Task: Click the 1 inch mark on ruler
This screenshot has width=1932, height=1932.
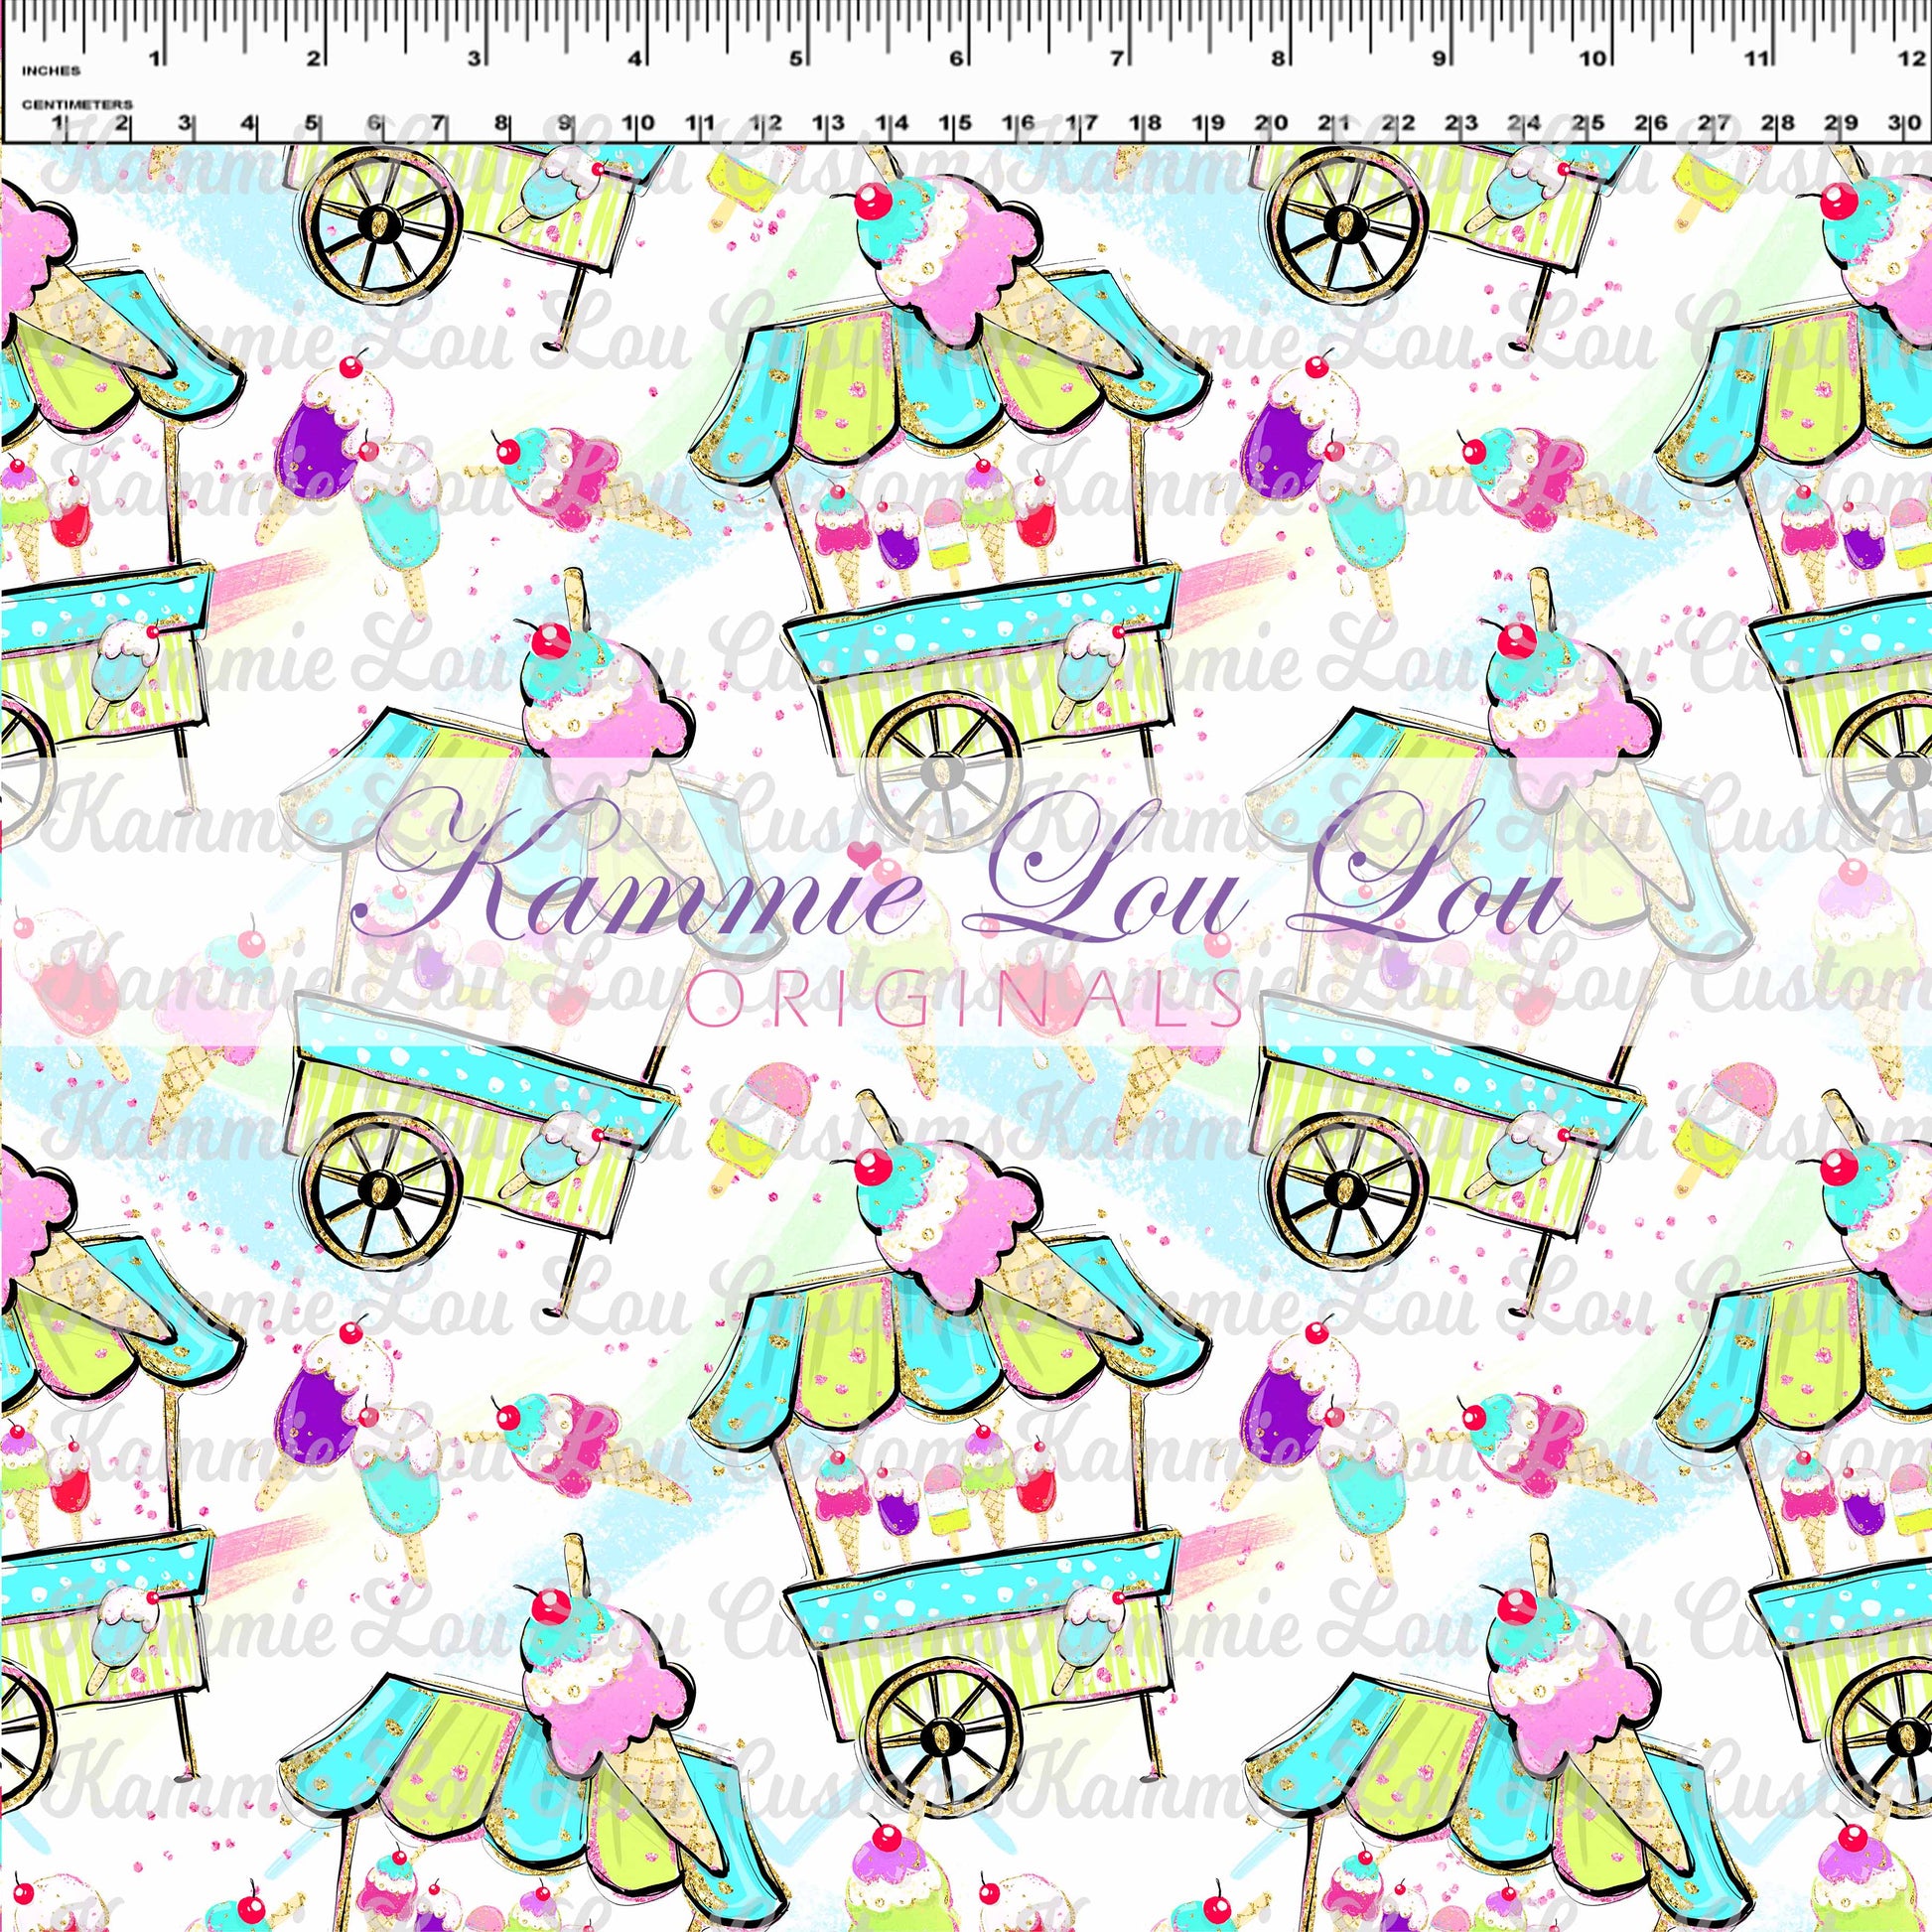Action: (154, 59)
